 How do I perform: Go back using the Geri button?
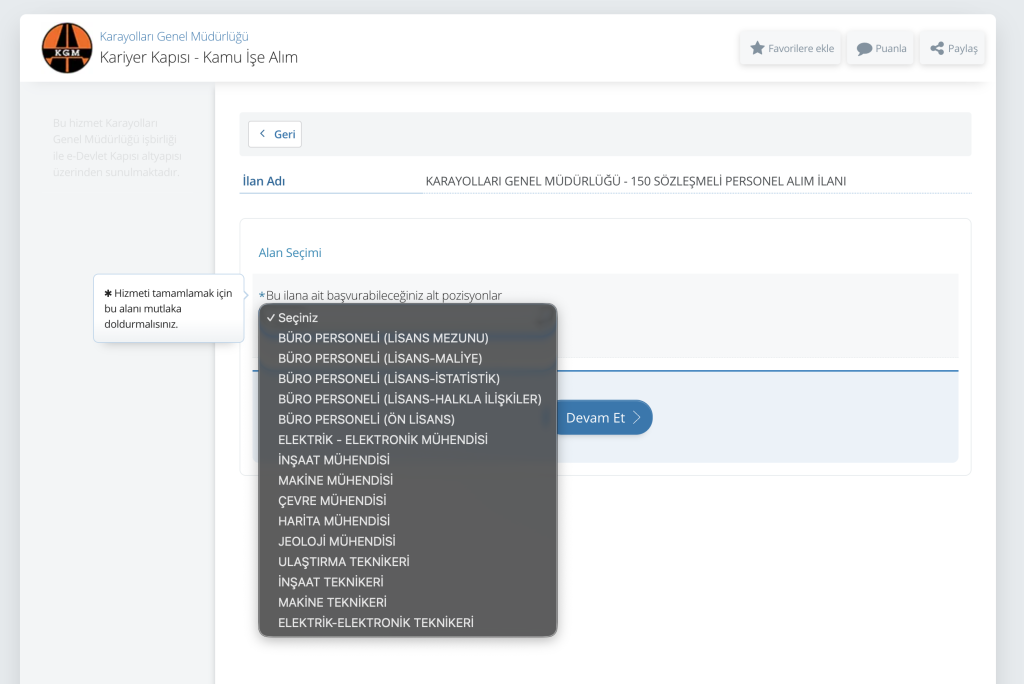pos(275,134)
